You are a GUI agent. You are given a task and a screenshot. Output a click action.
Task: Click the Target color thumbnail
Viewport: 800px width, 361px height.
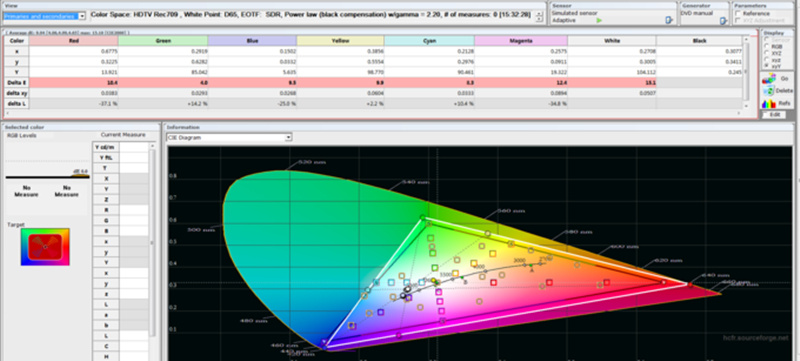tap(45, 247)
